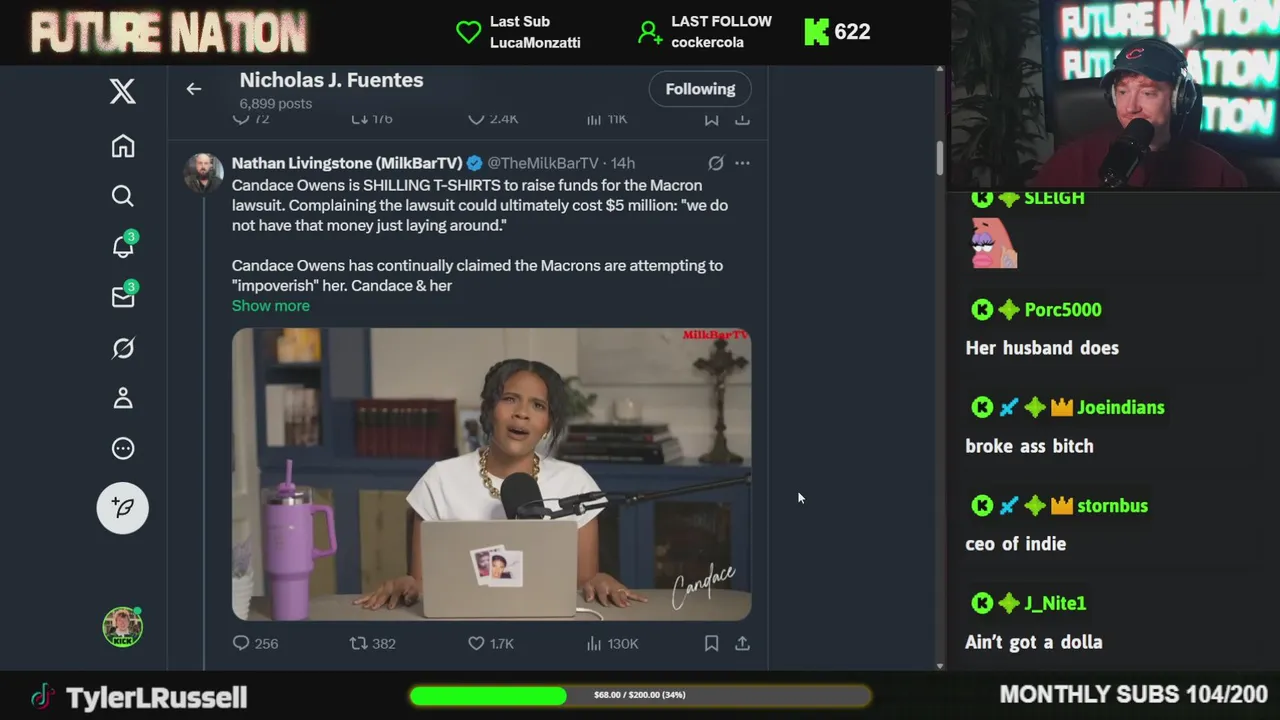Click the verified badge next to MilkBarTV
Viewport: 1280px width, 720px height.
pos(474,163)
